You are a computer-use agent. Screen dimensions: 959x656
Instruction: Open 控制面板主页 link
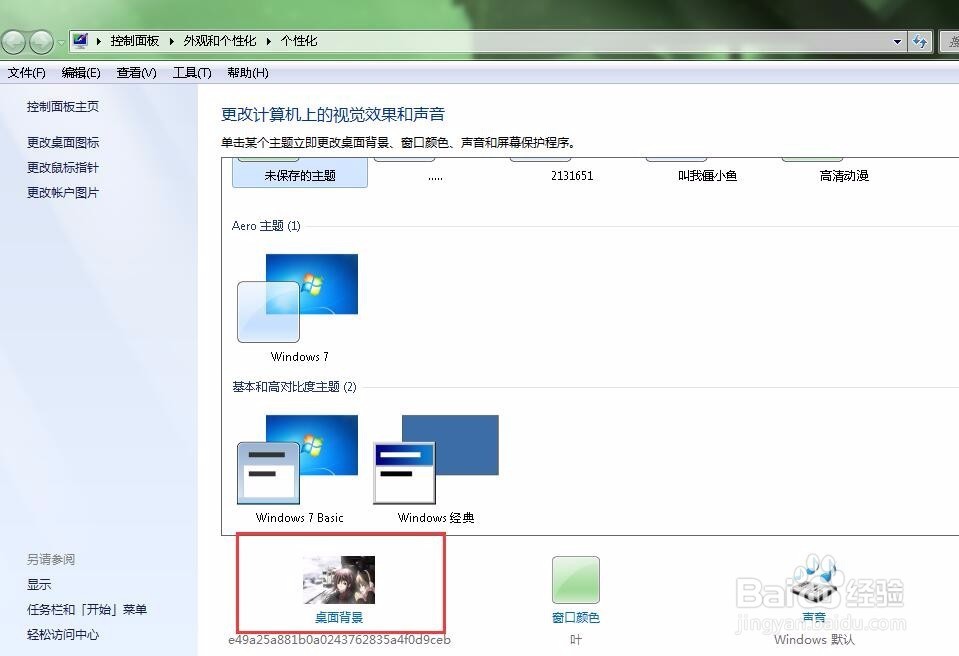[62, 106]
